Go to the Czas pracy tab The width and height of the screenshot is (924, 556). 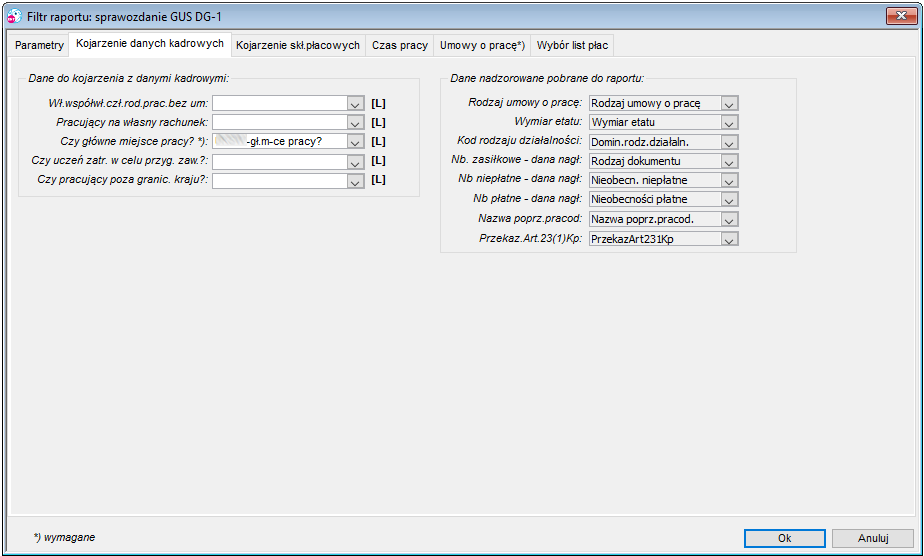tap(400, 45)
